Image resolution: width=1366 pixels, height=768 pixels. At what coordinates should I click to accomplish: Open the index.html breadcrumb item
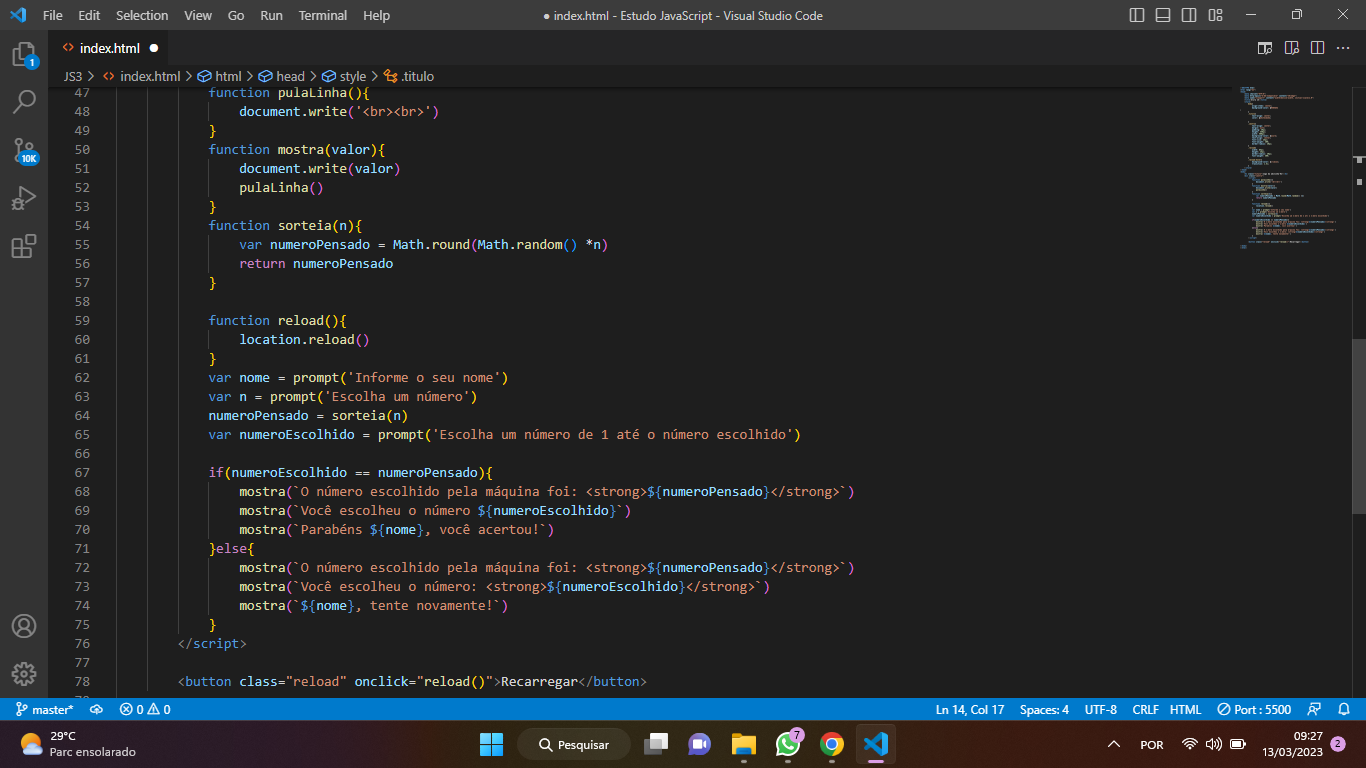(x=141, y=76)
